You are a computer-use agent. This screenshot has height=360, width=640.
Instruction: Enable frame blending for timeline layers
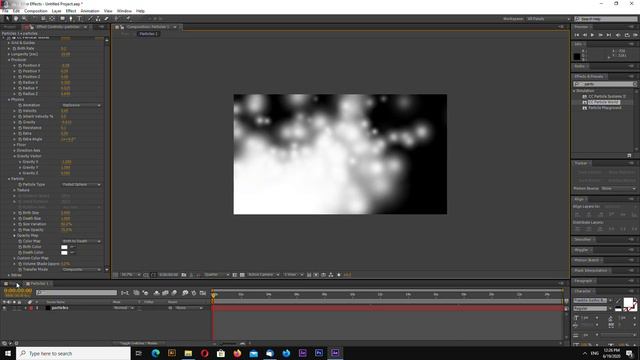[165, 293]
